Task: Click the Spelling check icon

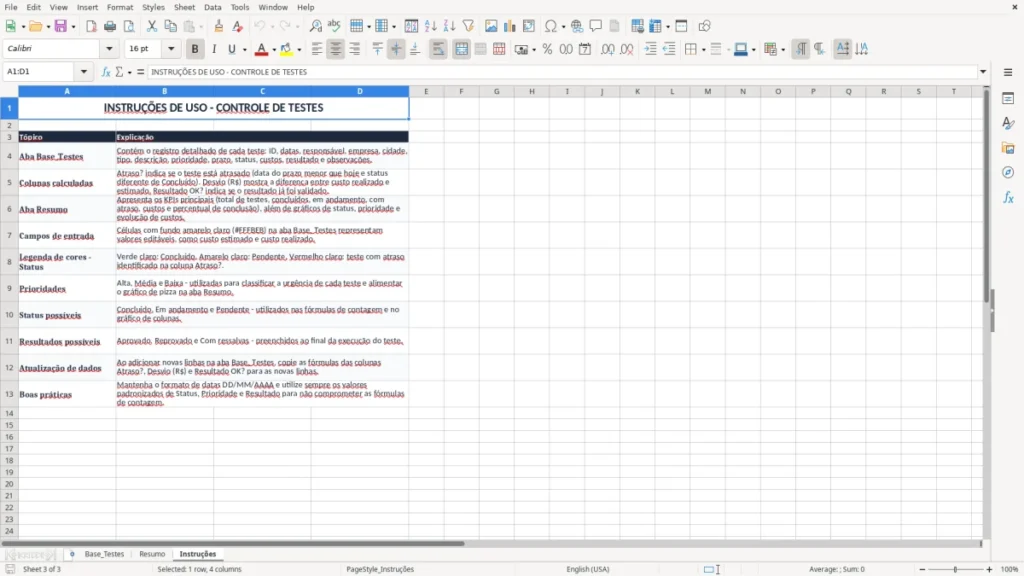Action: [334, 26]
